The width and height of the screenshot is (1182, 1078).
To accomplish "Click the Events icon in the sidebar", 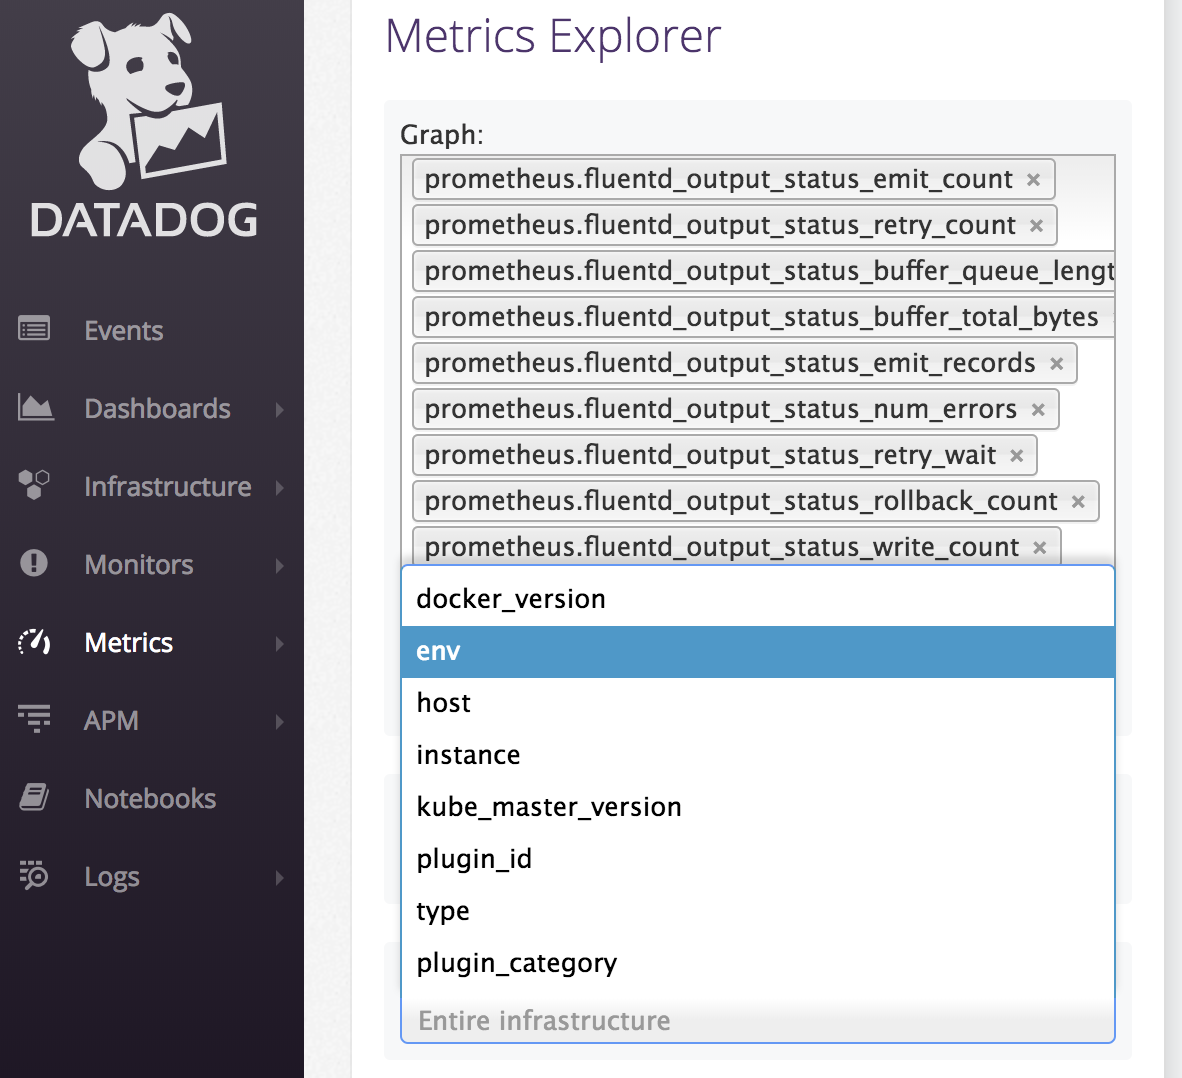I will click(33, 330).
